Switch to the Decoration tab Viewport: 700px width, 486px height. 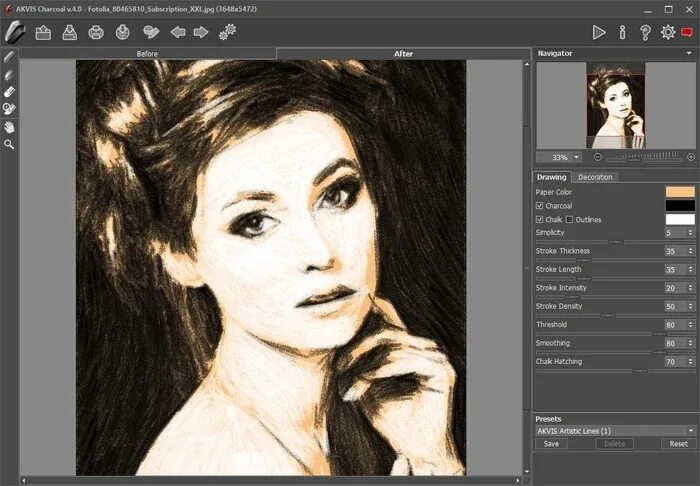click(x=595, y=177)
